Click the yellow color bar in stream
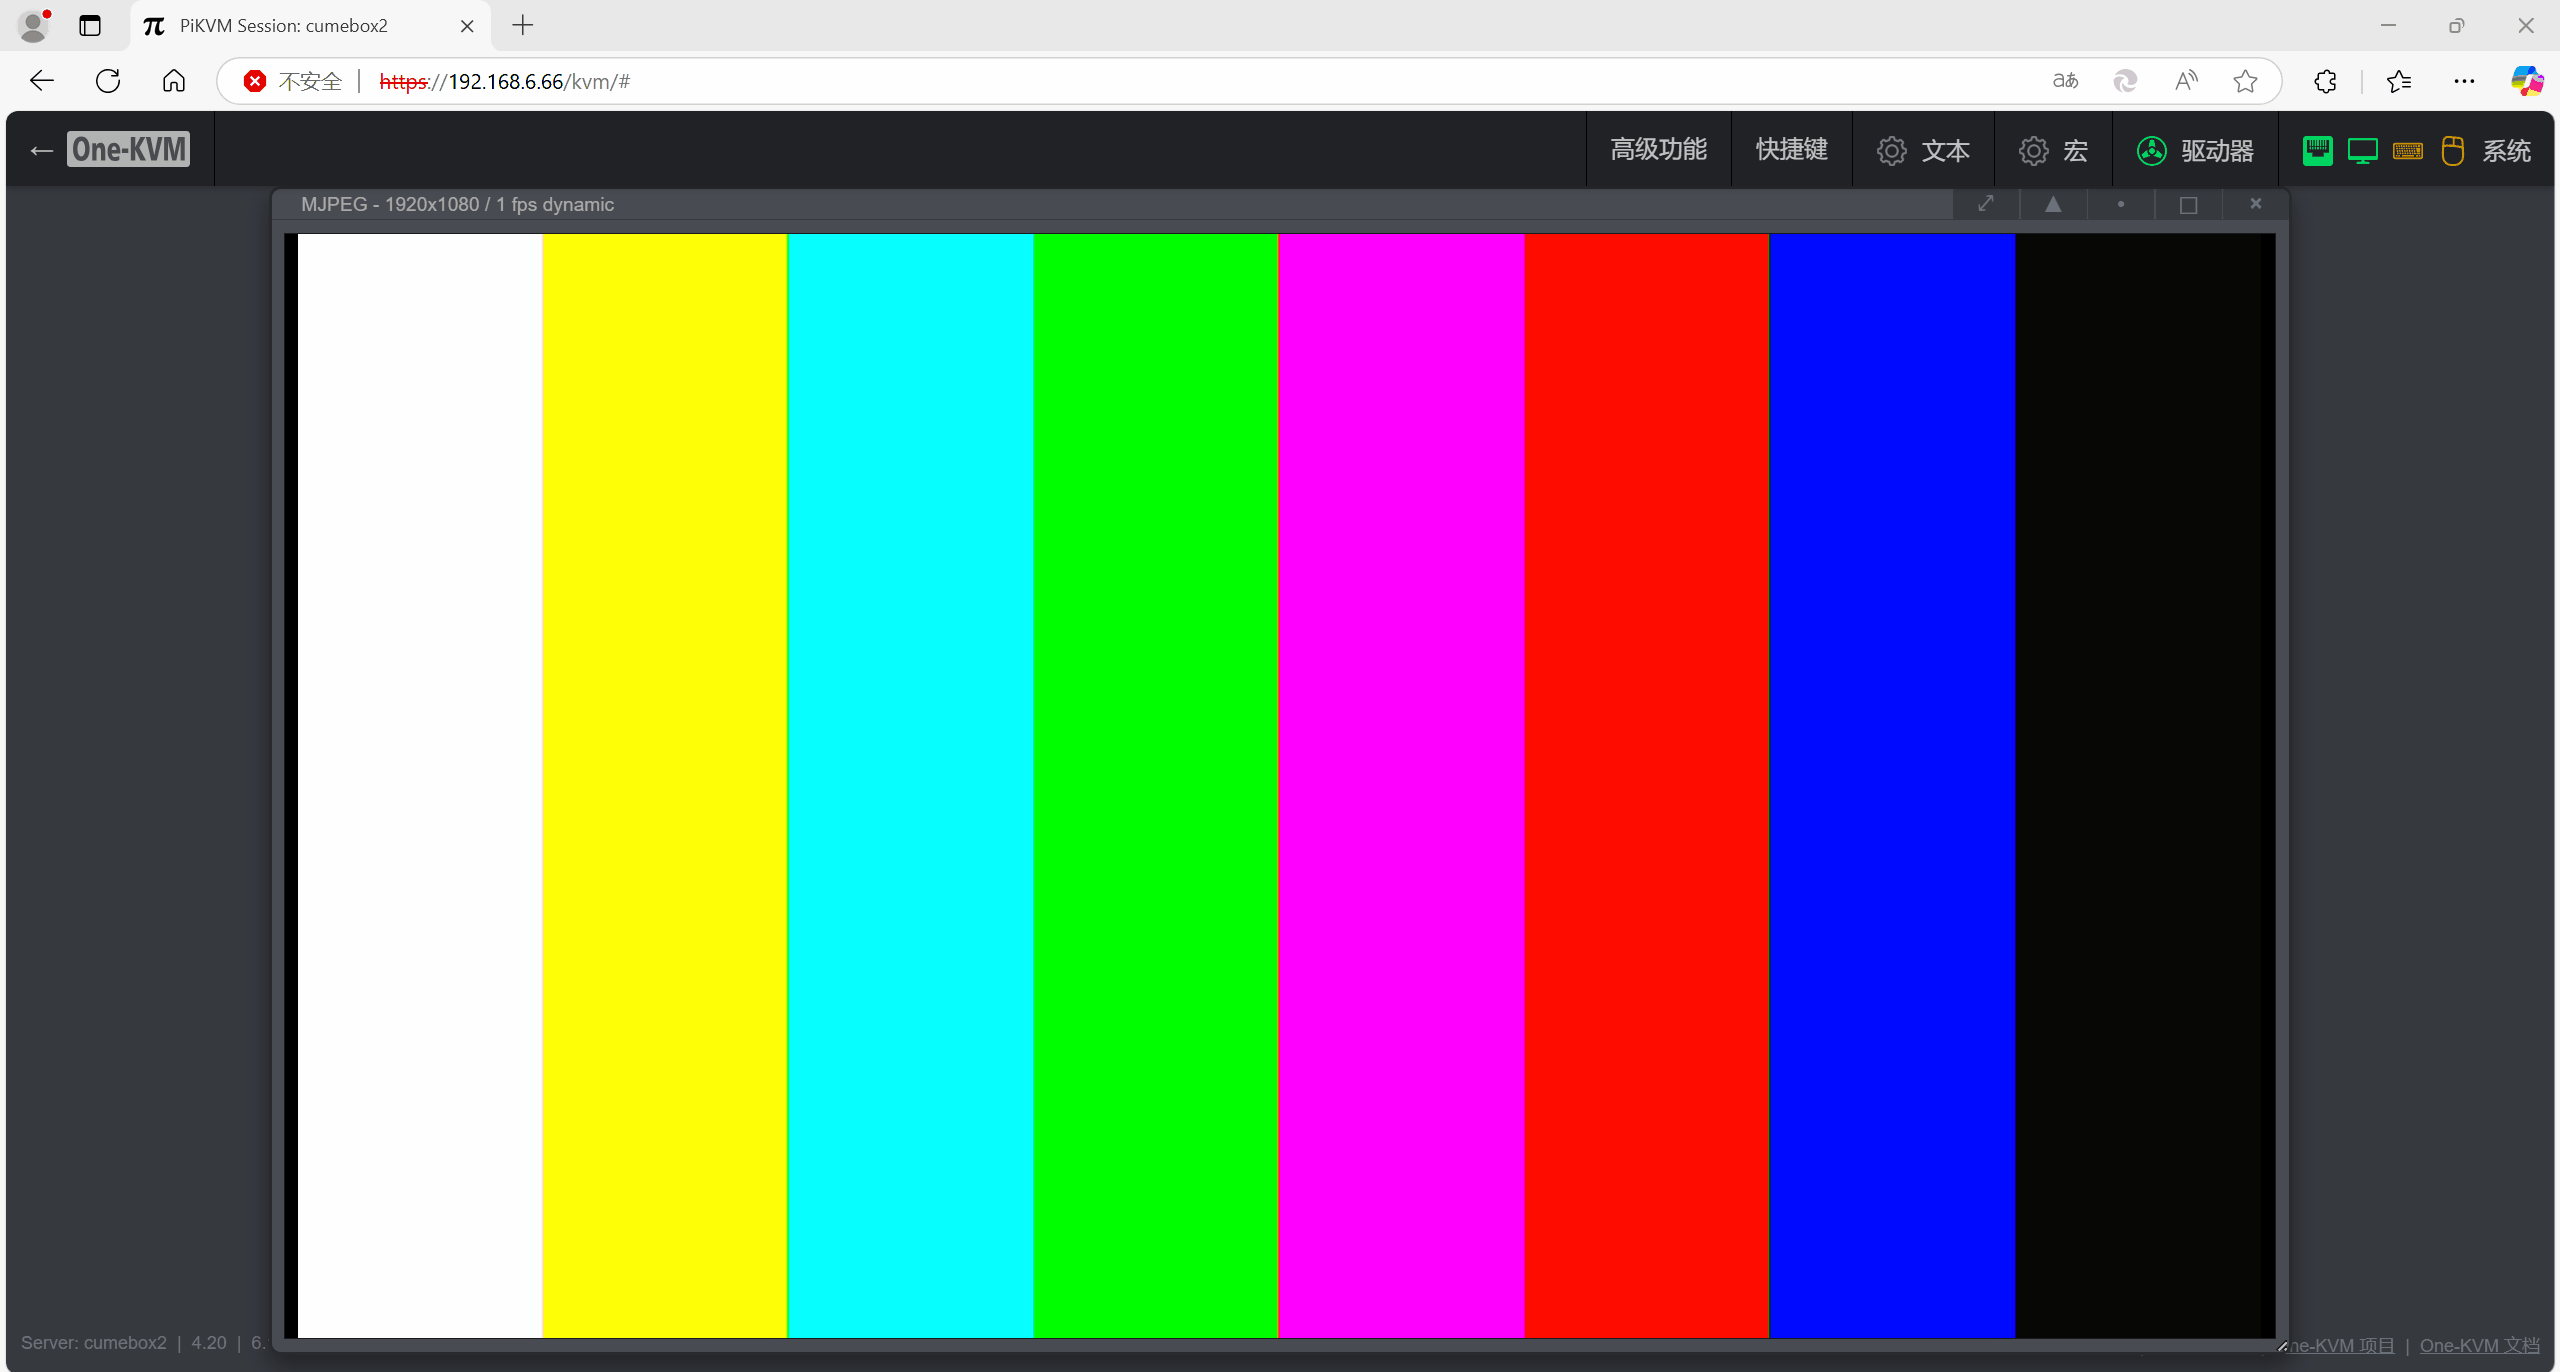 pyautogui.click(x=665, y=785)
